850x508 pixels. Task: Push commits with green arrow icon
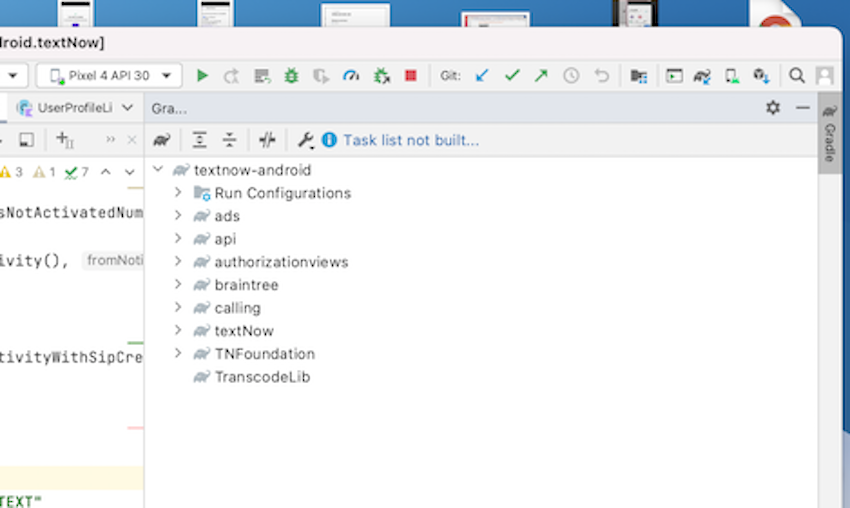pos(541,75)
